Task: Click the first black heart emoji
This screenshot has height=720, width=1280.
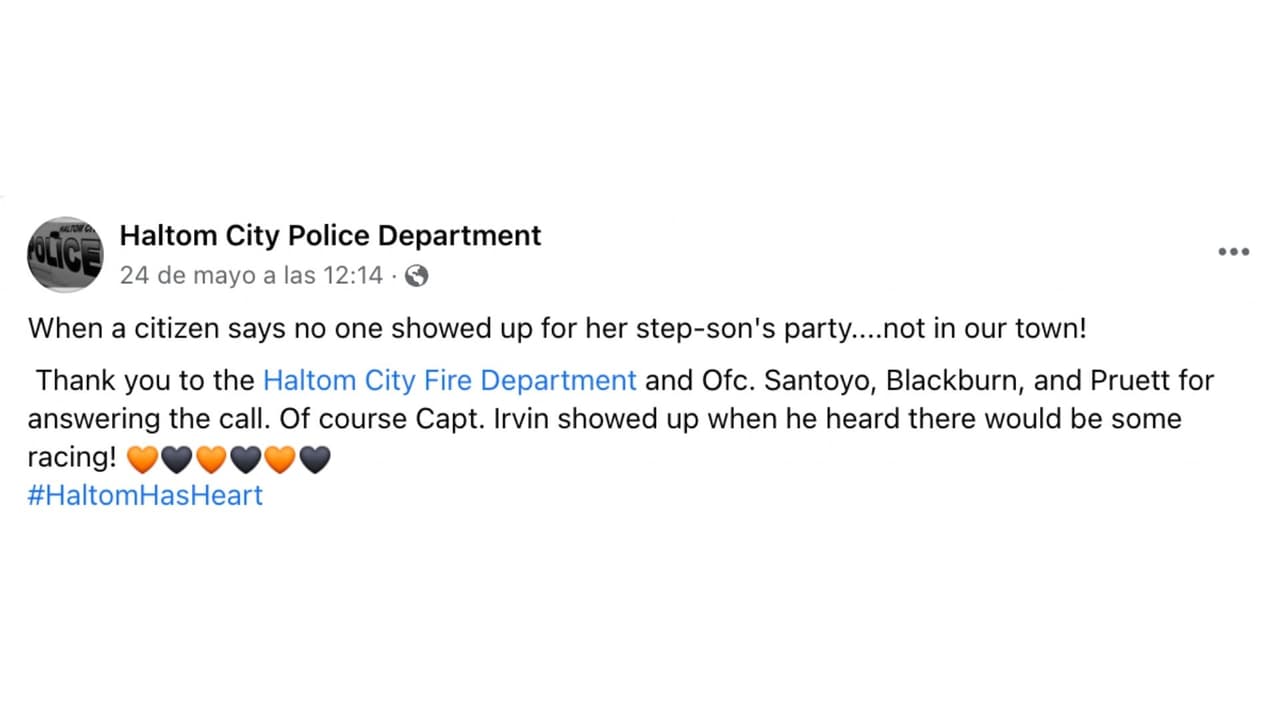Action: point(177,459)
